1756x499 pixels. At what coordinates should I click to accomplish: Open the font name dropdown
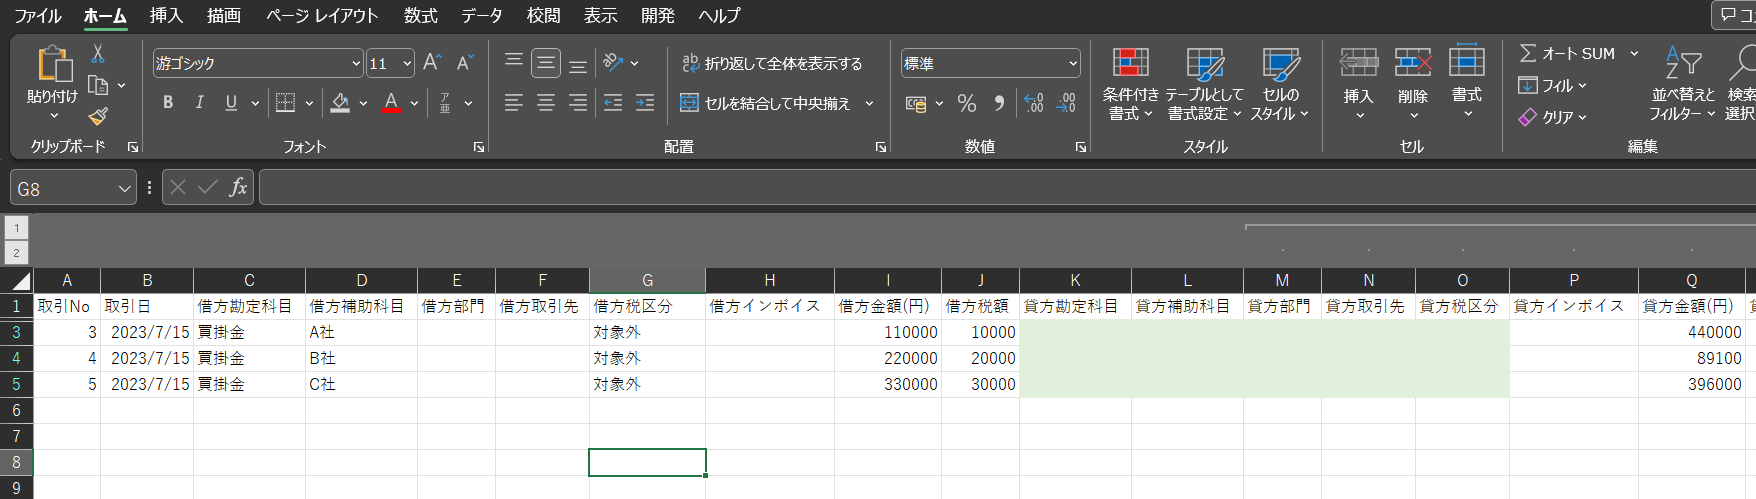tap(356, 63)
